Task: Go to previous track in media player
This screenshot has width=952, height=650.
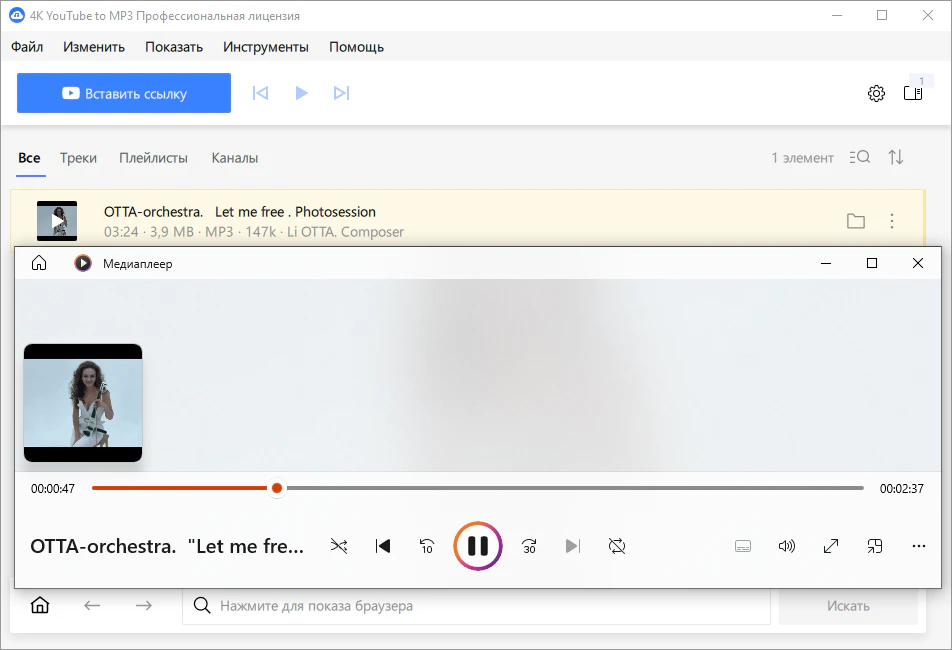Action: pos(382,546)
